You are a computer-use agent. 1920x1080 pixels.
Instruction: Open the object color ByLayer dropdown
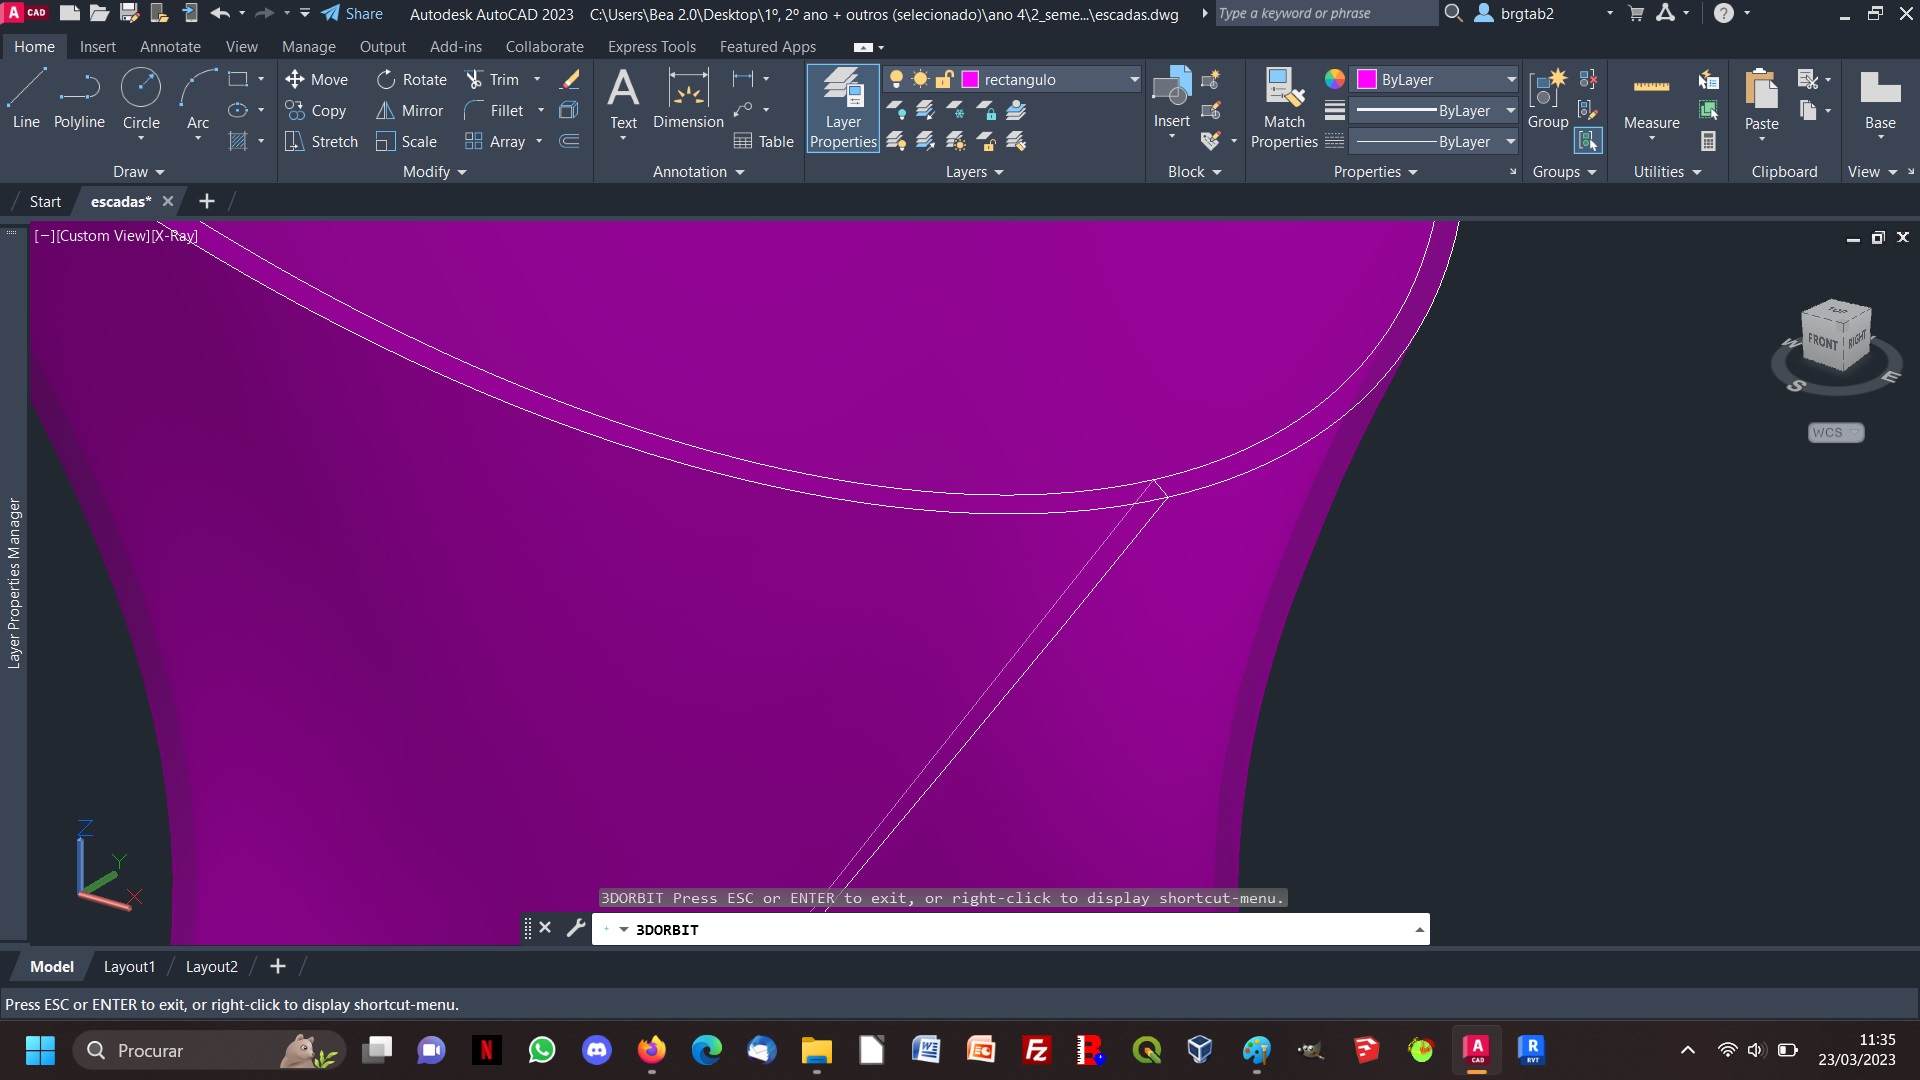pyautogui.click(x=1511, y=79)
